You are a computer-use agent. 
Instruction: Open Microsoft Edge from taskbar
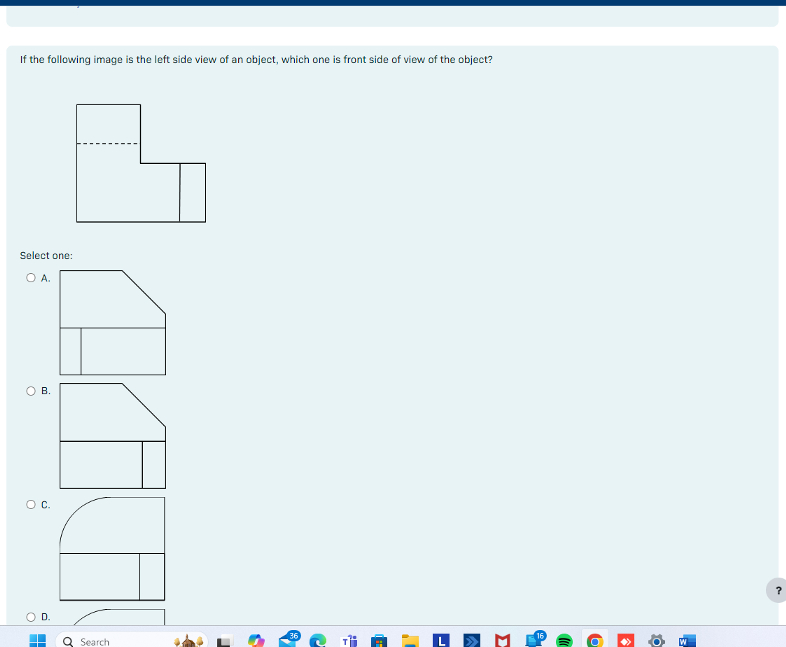pos(318,641)
